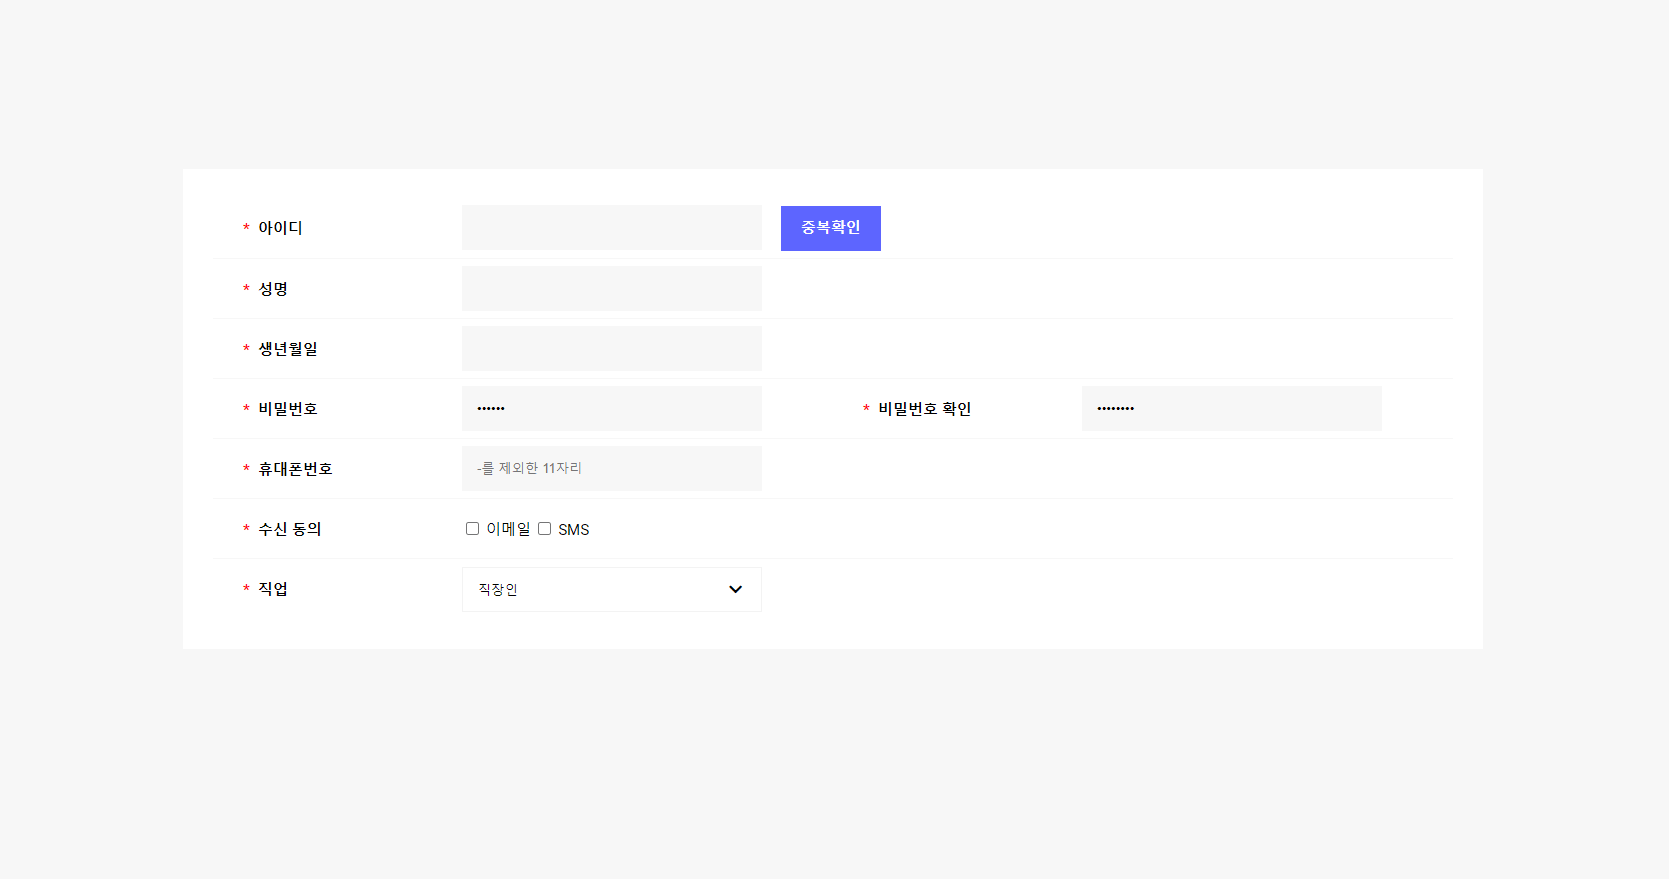
Task: Click the 생년월일 label text
Action: [x=288, y=349]
